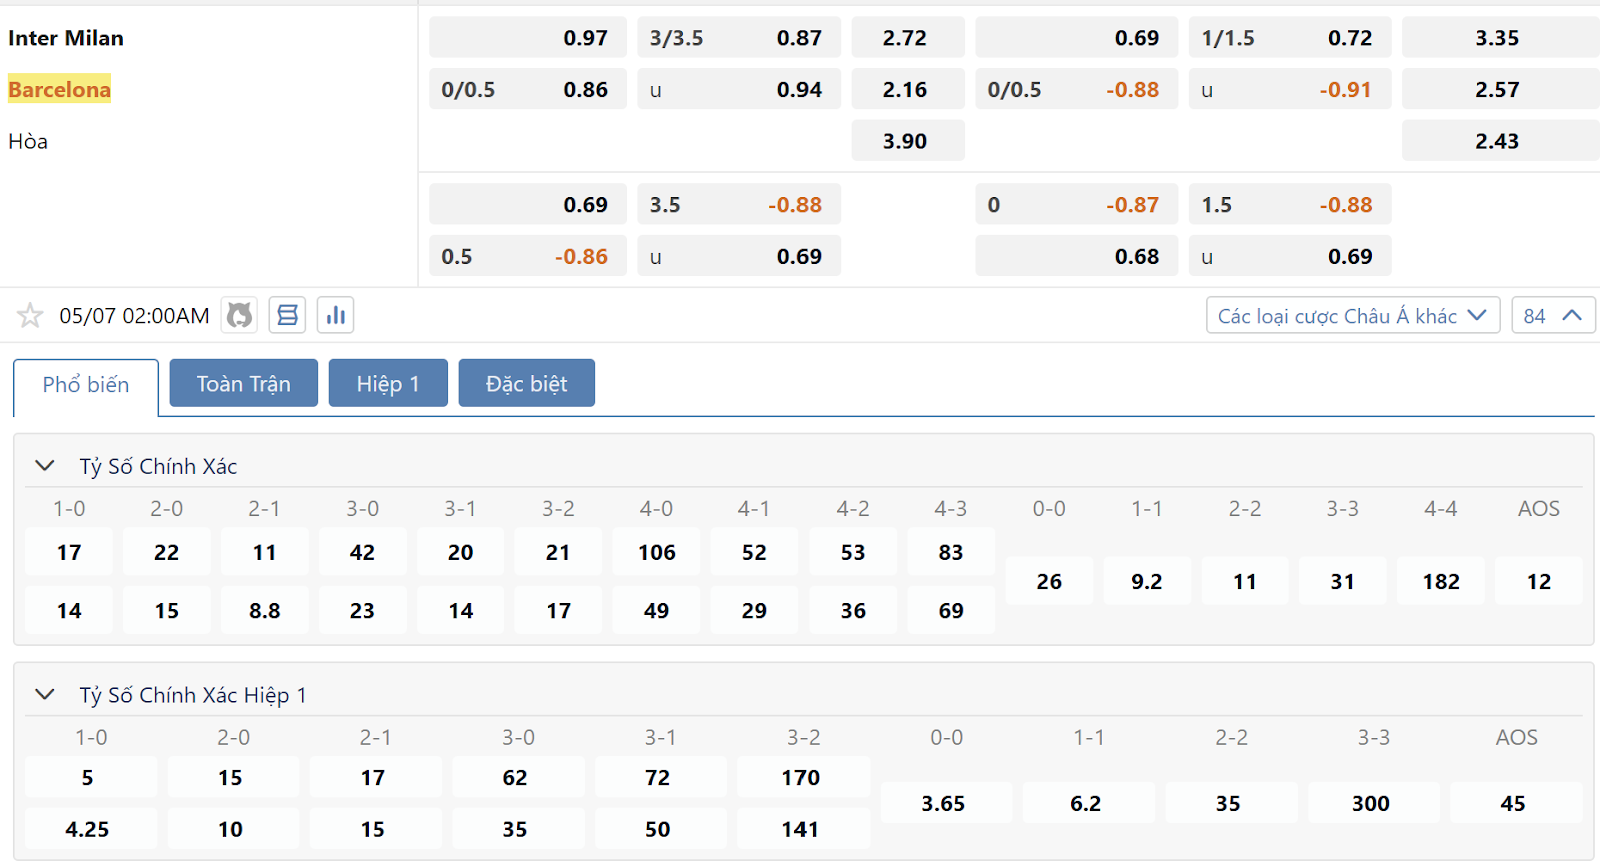This screenshot has width=1600, height=867.
Task: Click the Inter Milan team name
Action: 66,38
